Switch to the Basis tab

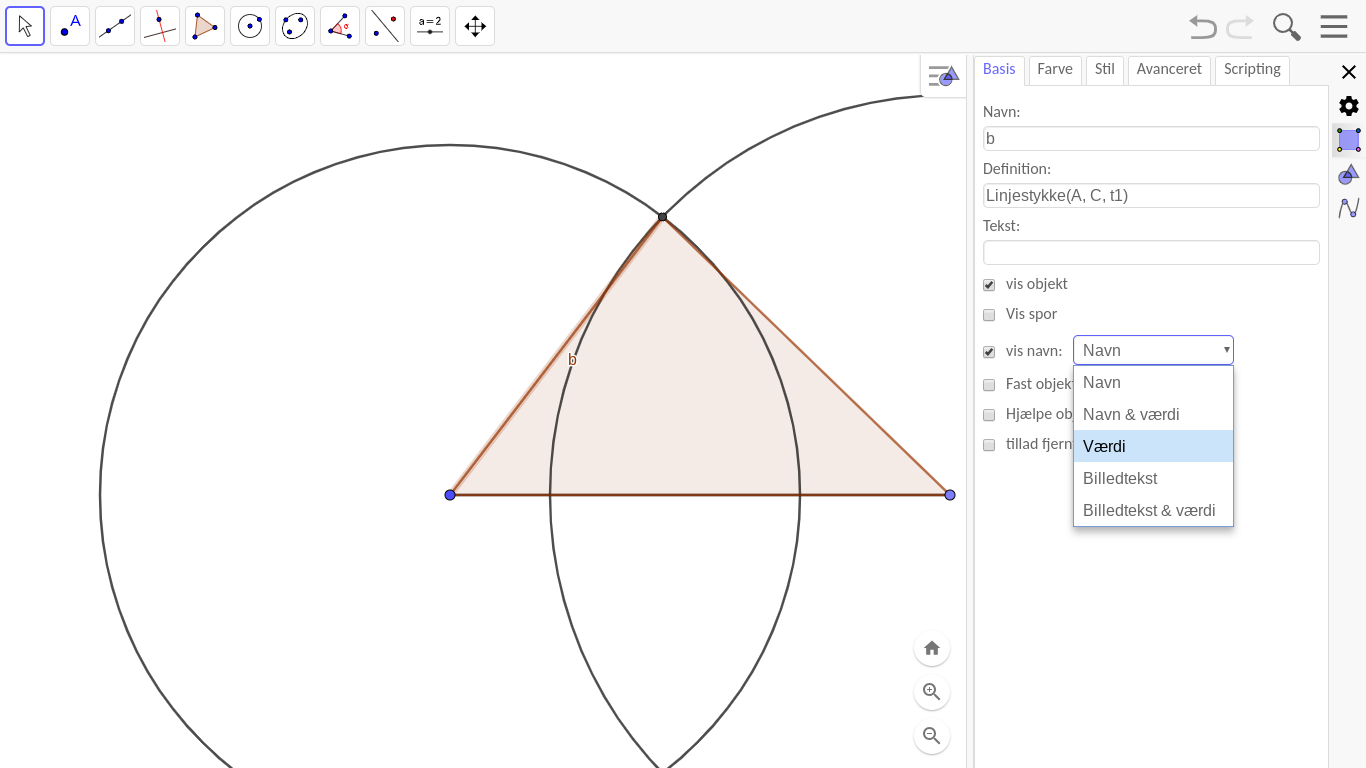point(999,70)
